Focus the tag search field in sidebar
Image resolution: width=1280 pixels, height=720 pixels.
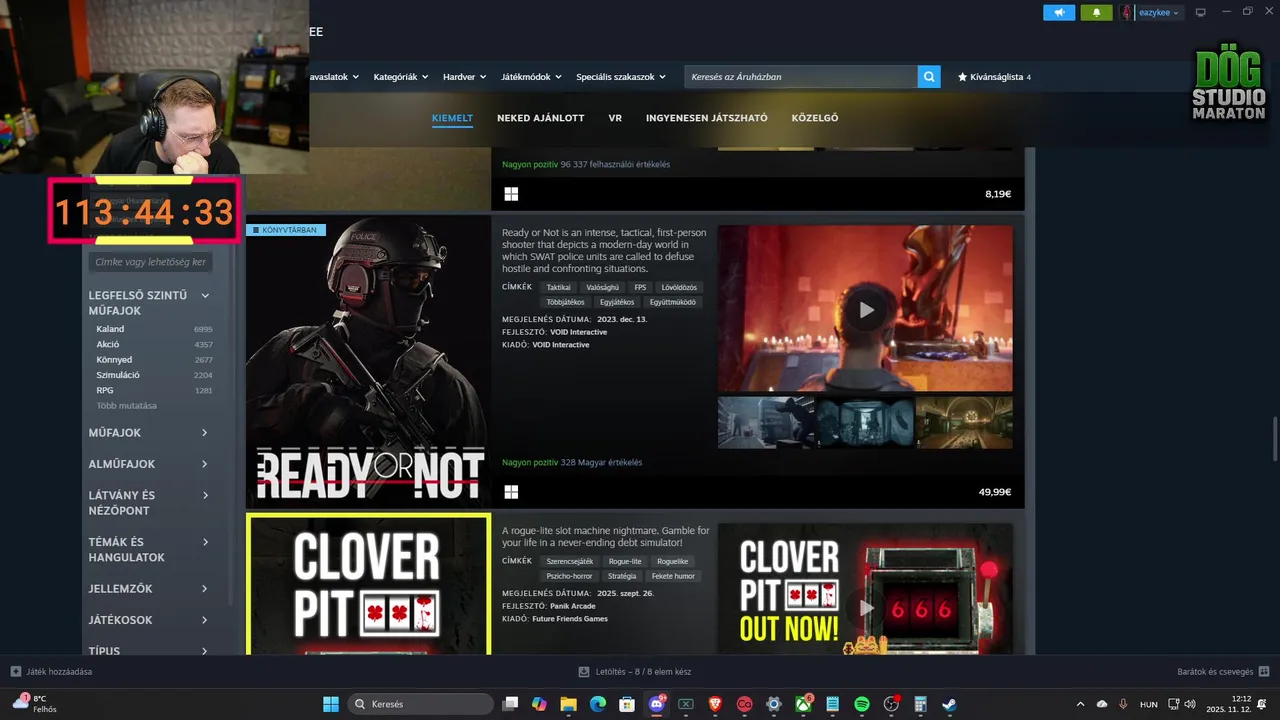[x=150, y=262]
